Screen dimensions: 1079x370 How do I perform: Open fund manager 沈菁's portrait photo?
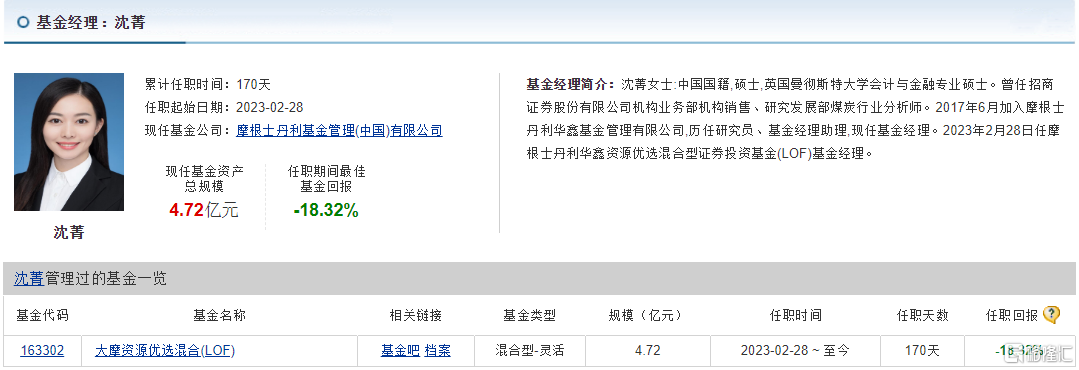[x=69, y=142]
